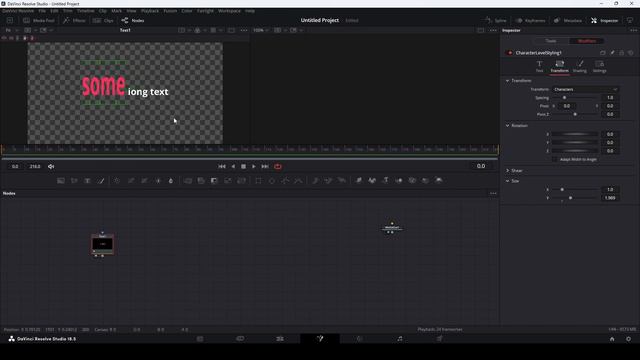640x360 pixels.
Task: Play forward
Action: pyautogui.click(x=254, y=167)
